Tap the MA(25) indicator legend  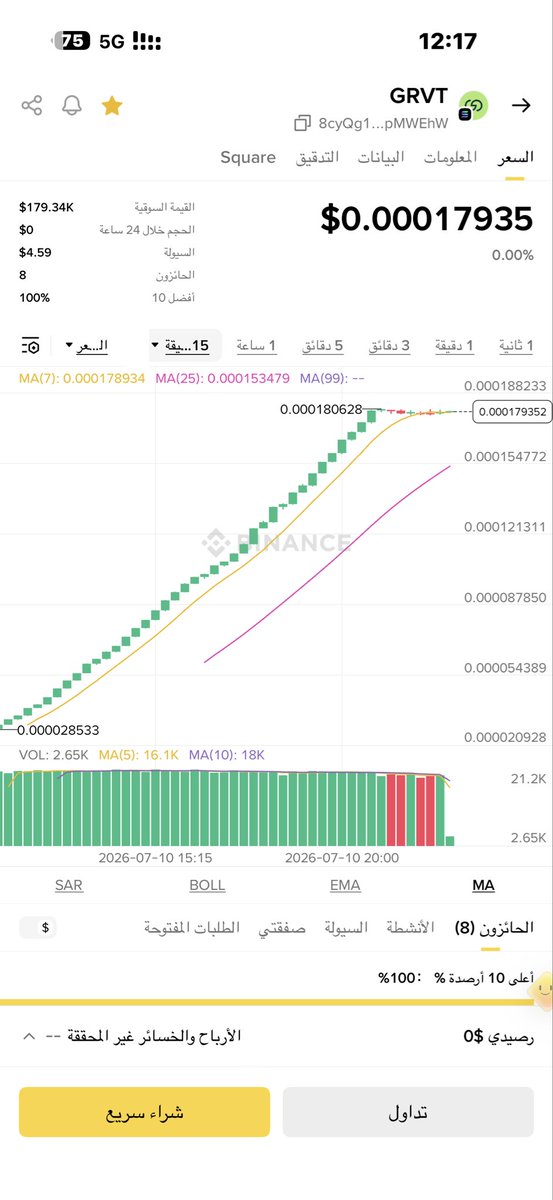coord(222,378)
